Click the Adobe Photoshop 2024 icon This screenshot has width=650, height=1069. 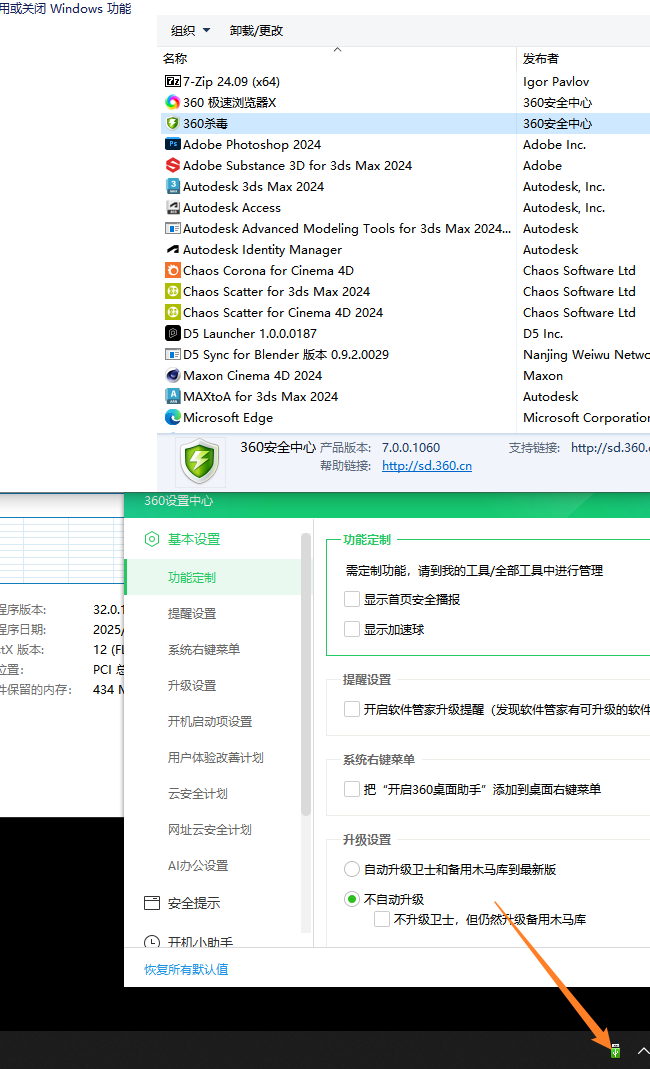pyautogui.click(x=172, y=144)
